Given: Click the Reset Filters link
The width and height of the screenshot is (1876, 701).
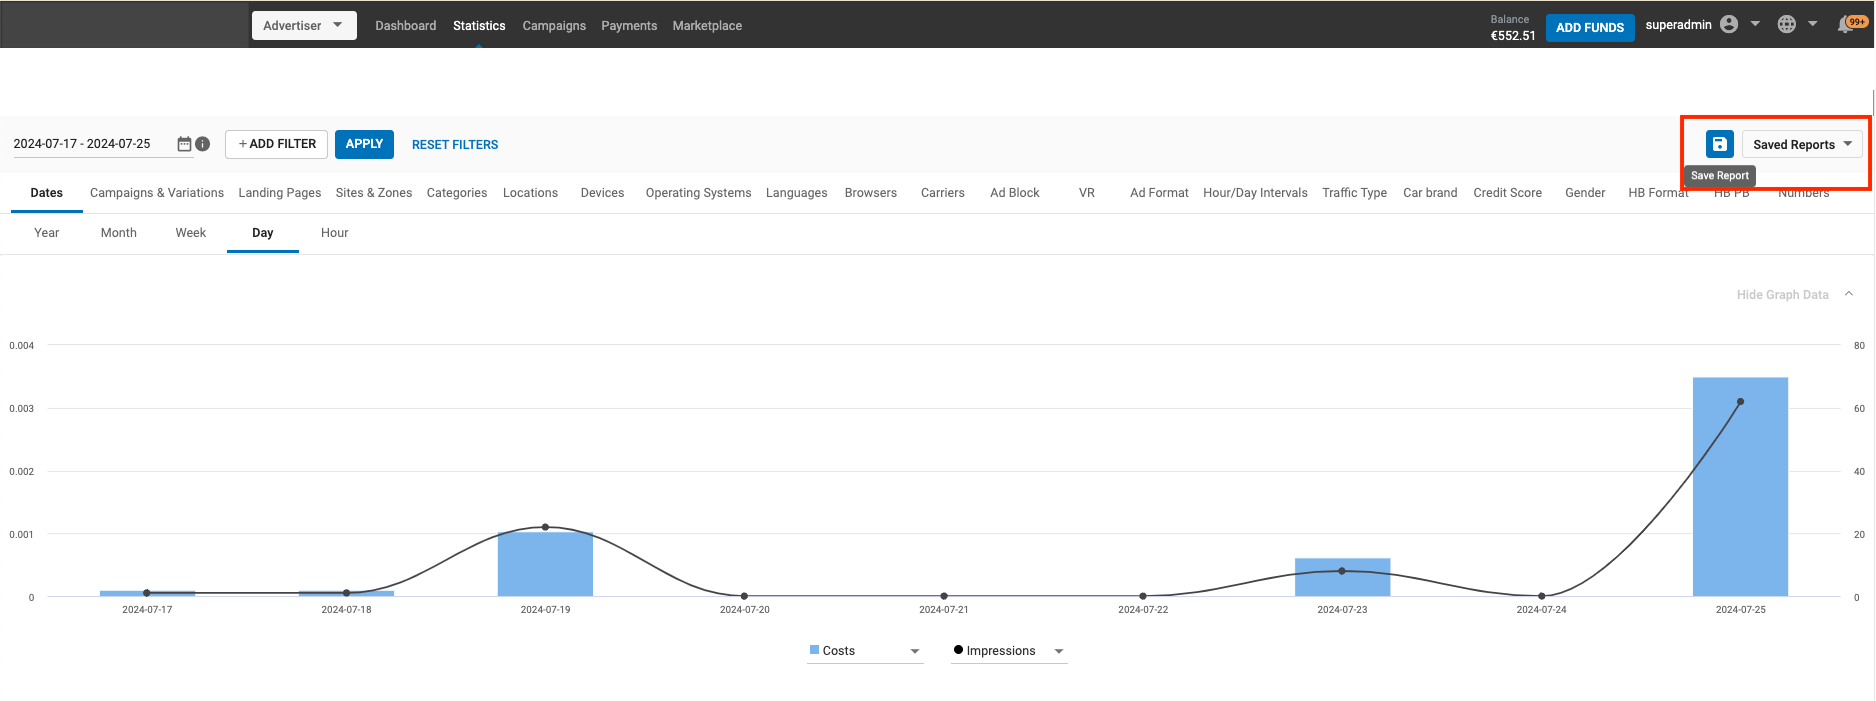Looking at the screenshot, I should 455,145.
